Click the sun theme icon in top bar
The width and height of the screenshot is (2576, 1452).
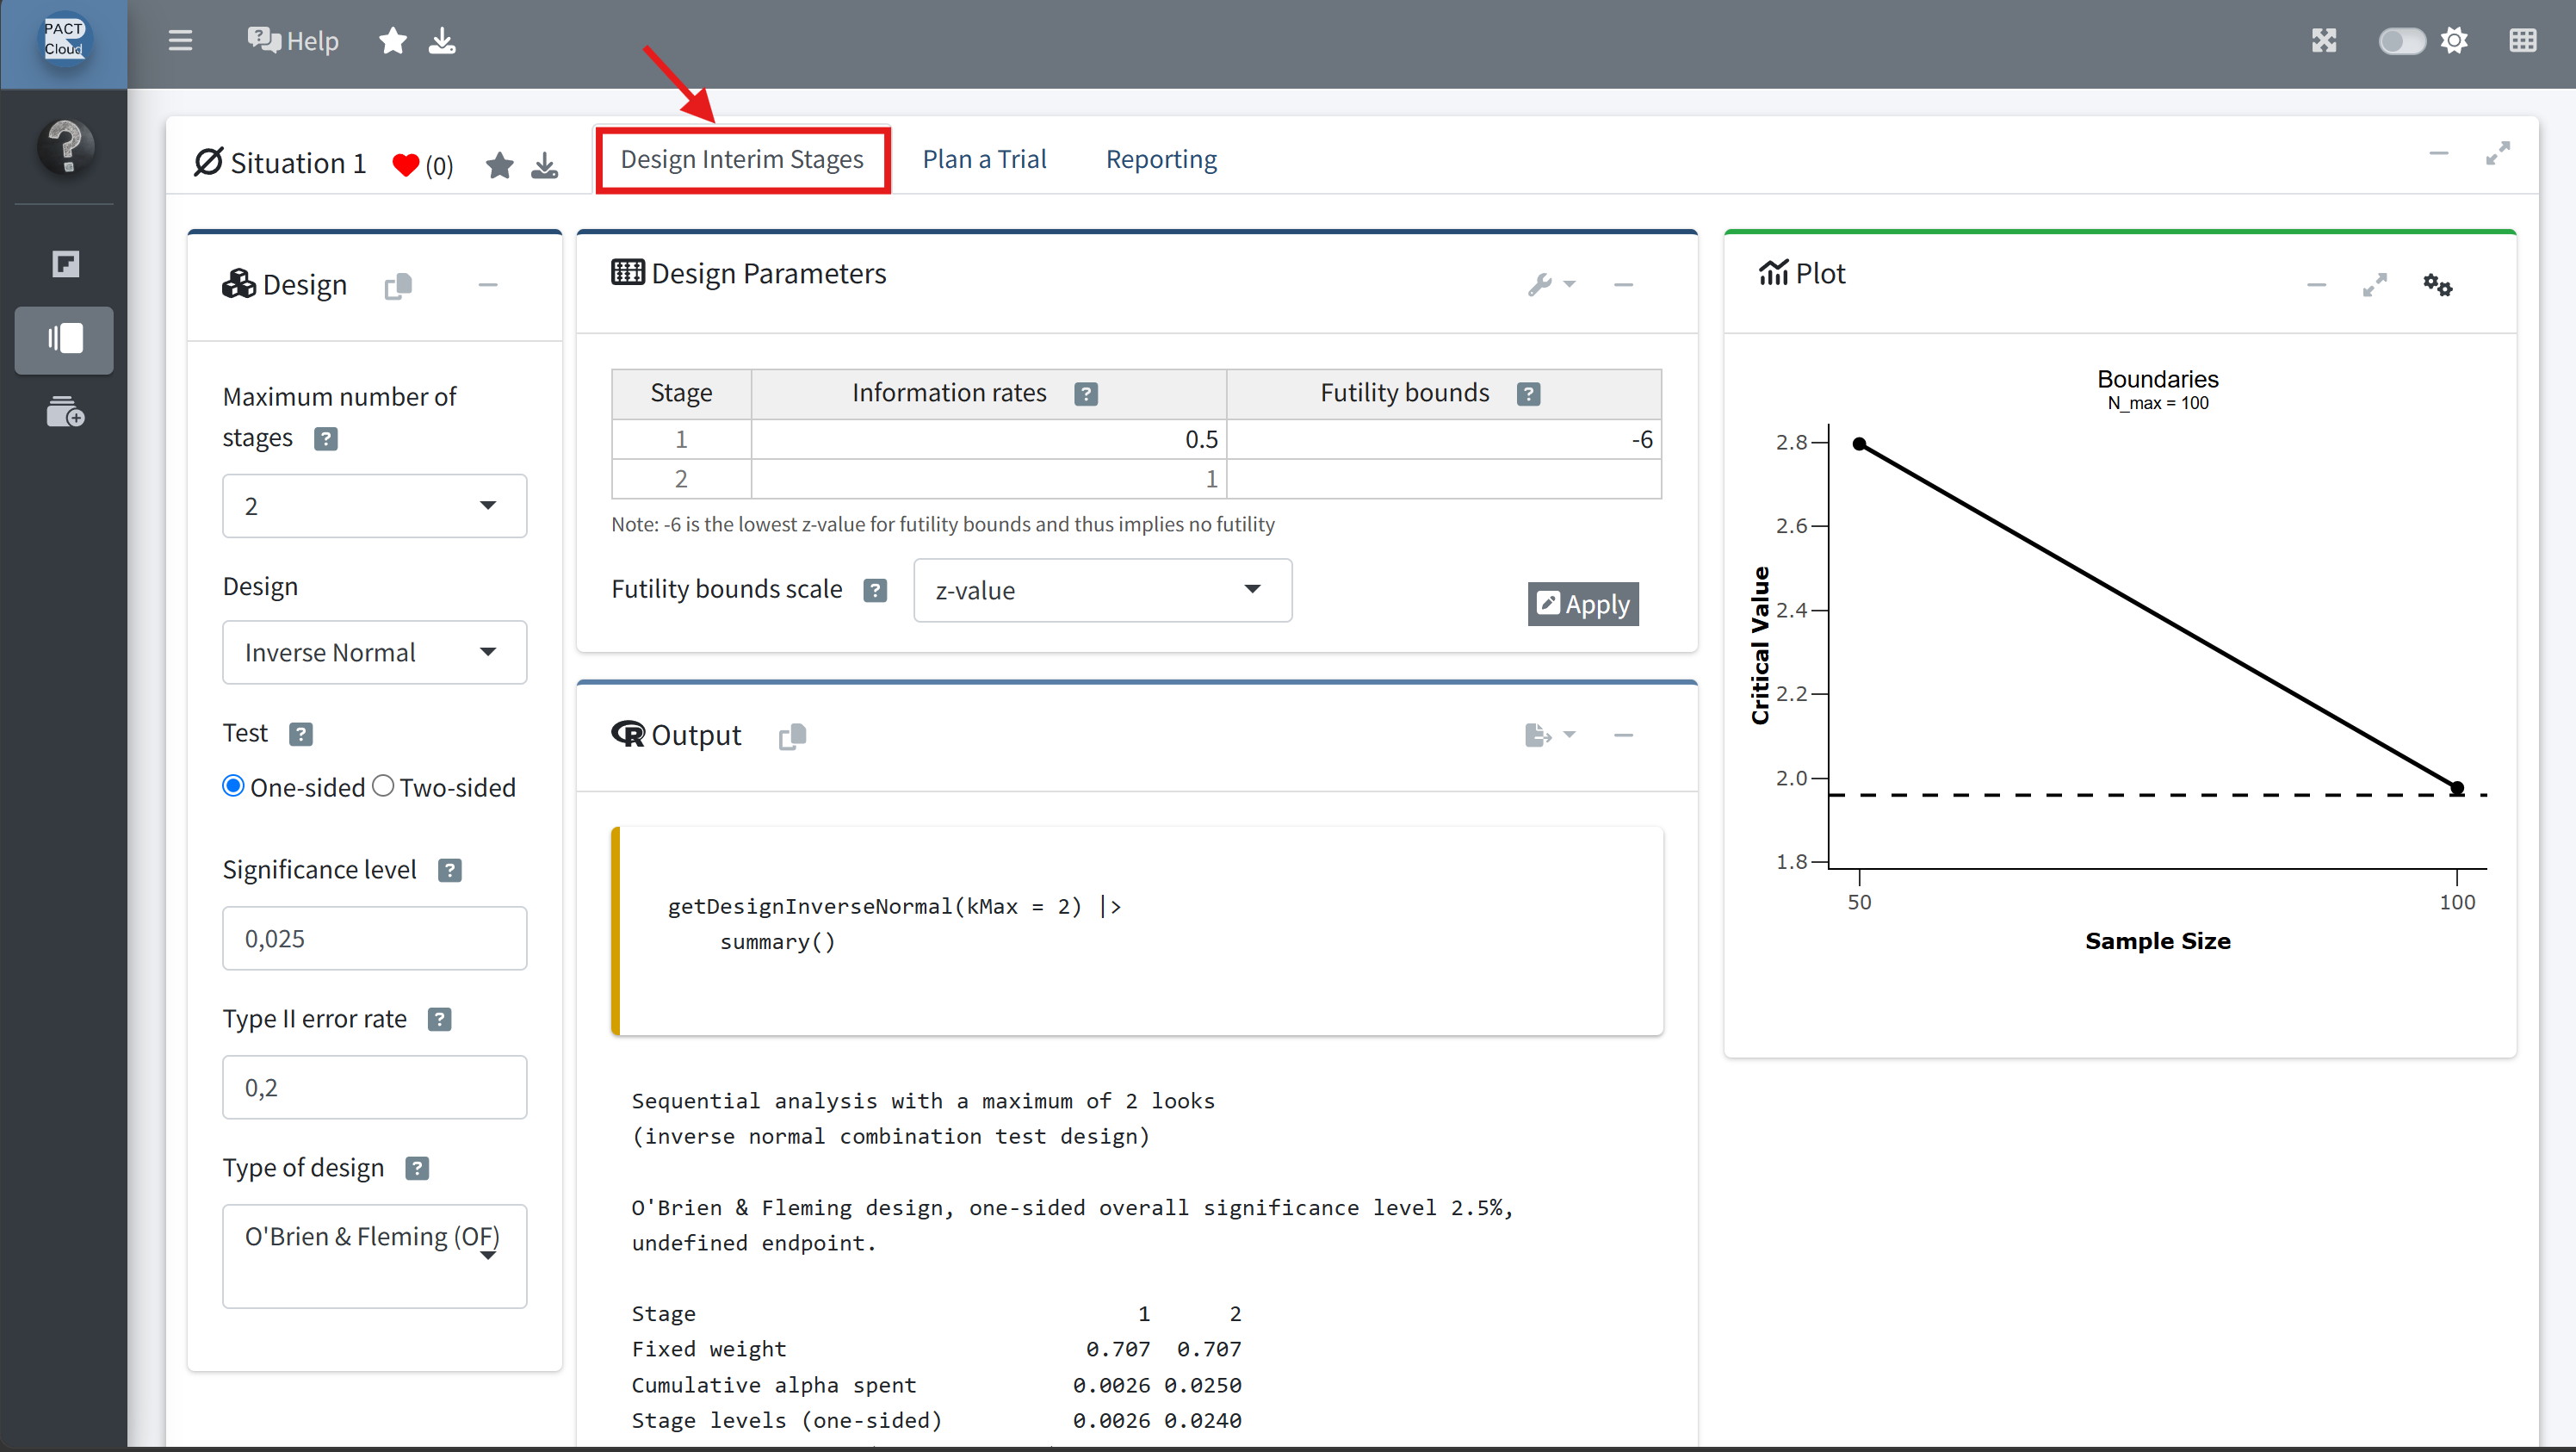pos(2454,40)
